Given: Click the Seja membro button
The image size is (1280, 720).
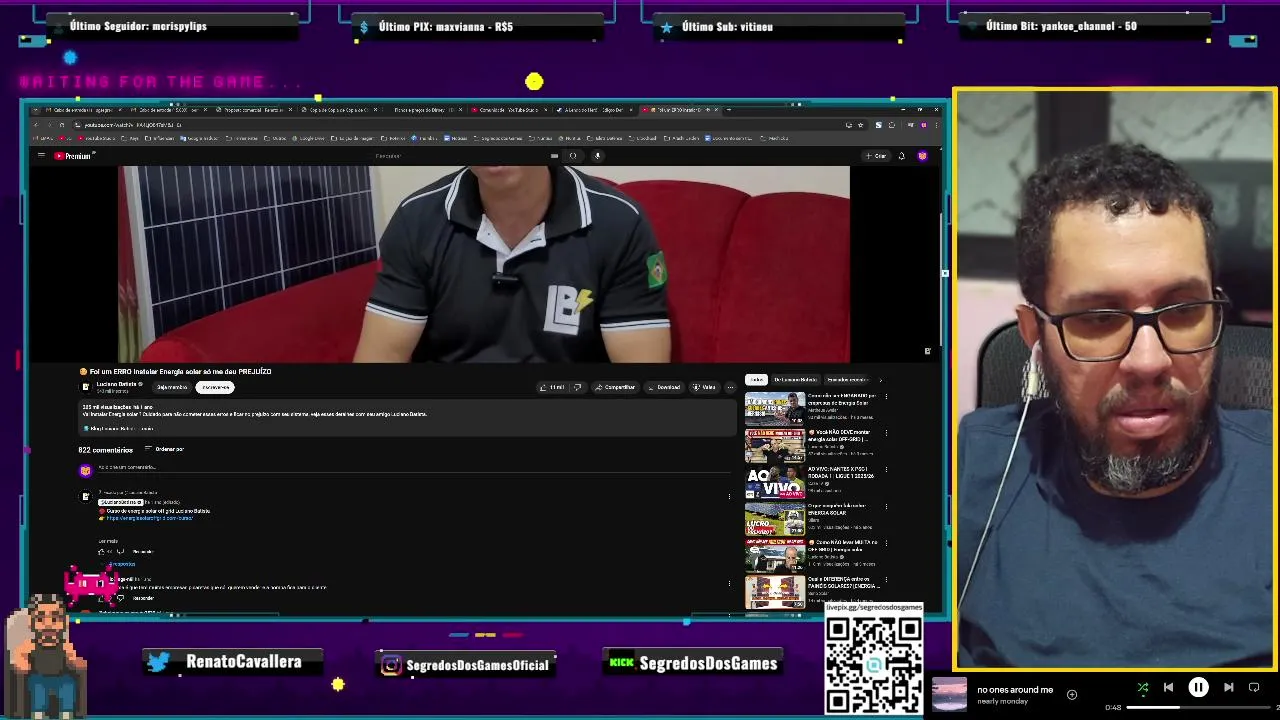Looking at the screenshot, I should pos(172,387).
